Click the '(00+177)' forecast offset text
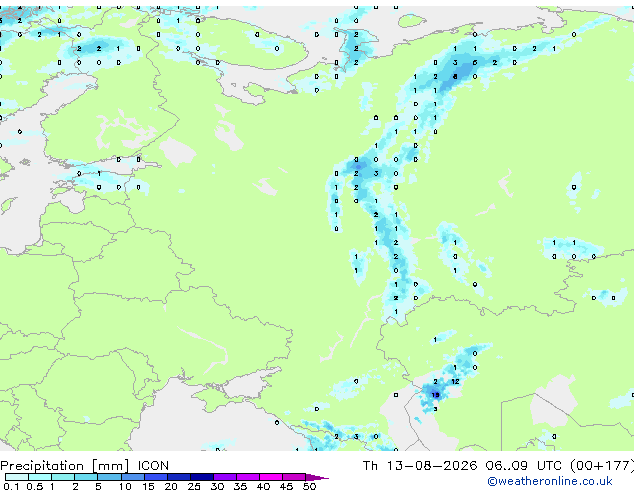The height and width of the screenshot is (490, 634). [602, 466]
